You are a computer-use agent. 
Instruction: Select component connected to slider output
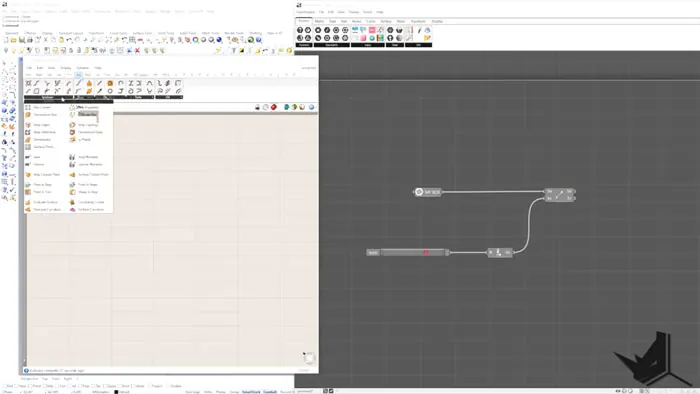[500, 253]
